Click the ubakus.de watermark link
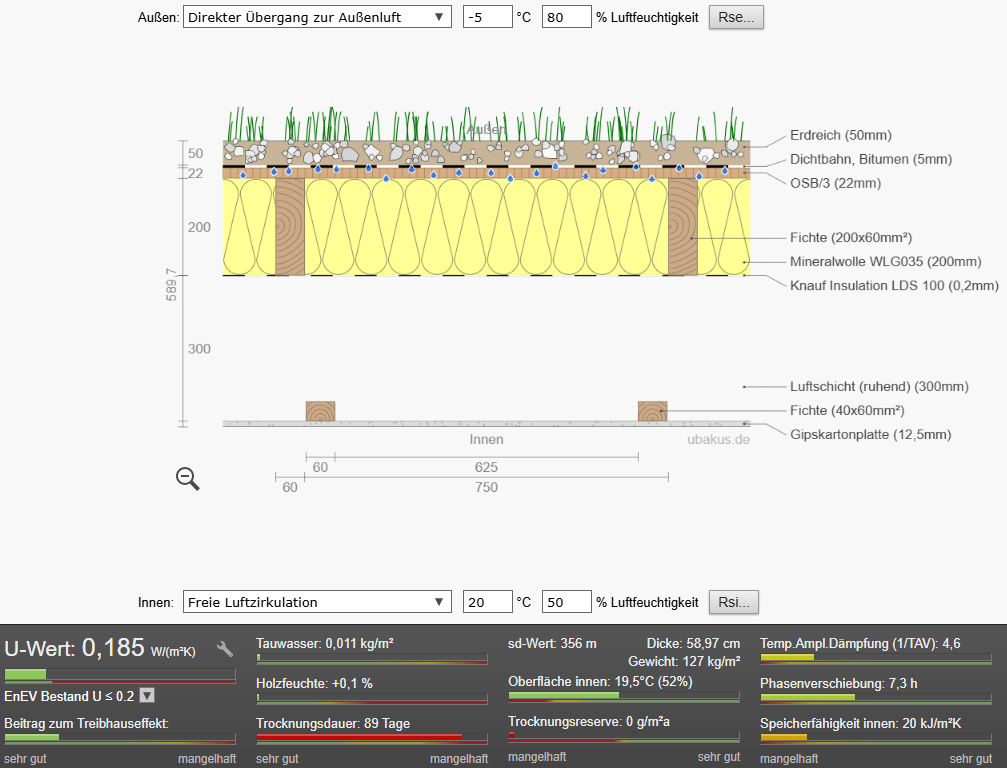The image size is (1007, 768). (x=718, y=439)
